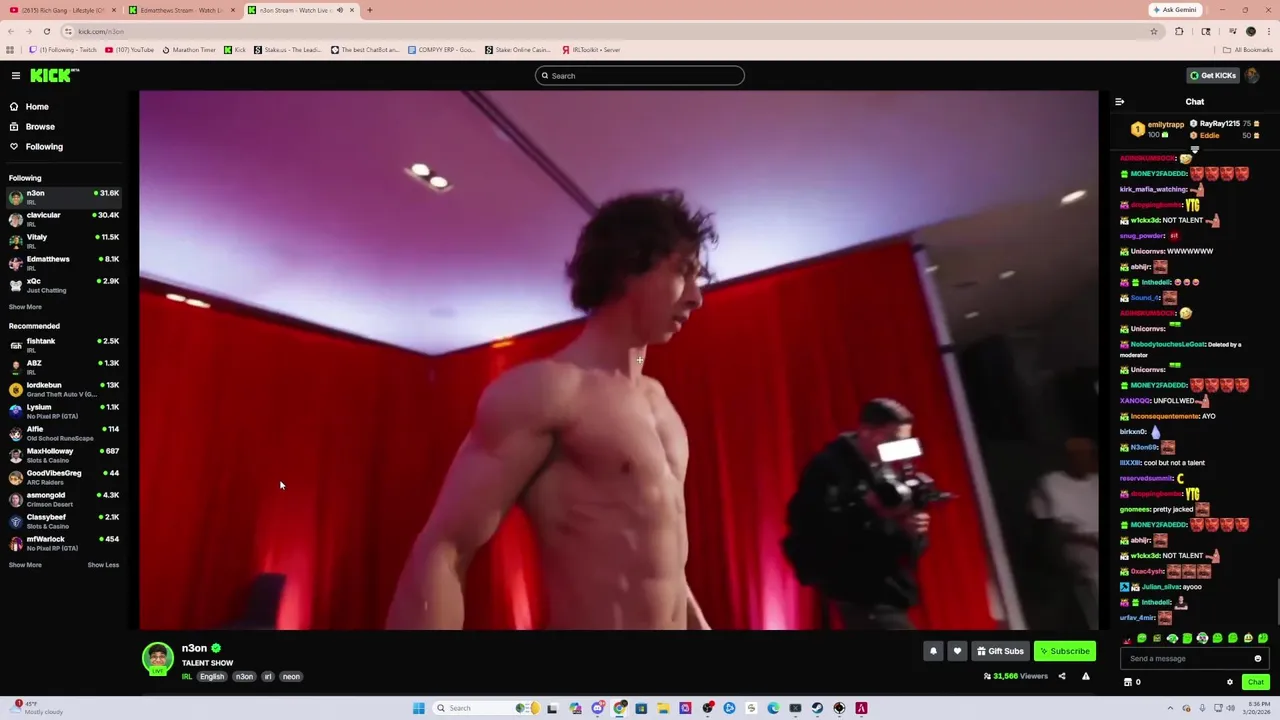Open clock and date in taskbar
Image resolution: width=1280 pixels, height=720 pixels.
click(x=1256, y=708)
